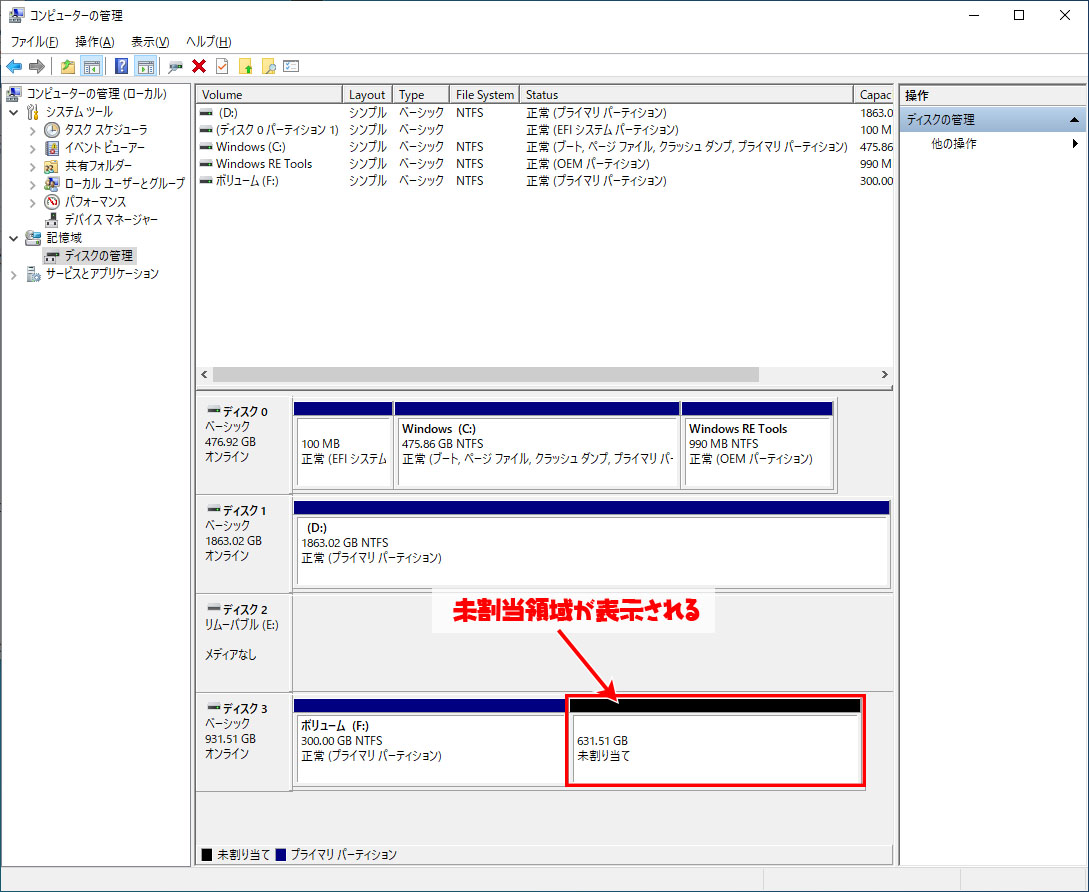The height and width of the screenshot is (892, 1089).
Task: Open the 操作(A) menu
Action: (94, 42)
